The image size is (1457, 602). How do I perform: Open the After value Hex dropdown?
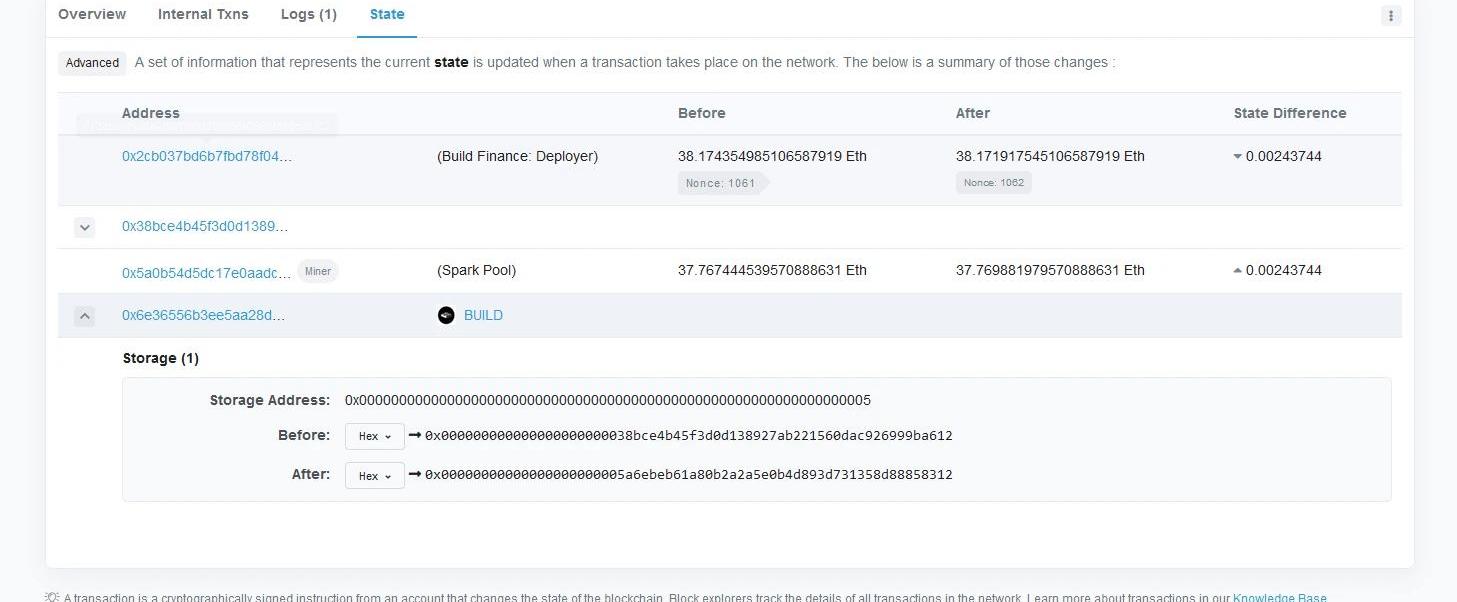(375, 475)
